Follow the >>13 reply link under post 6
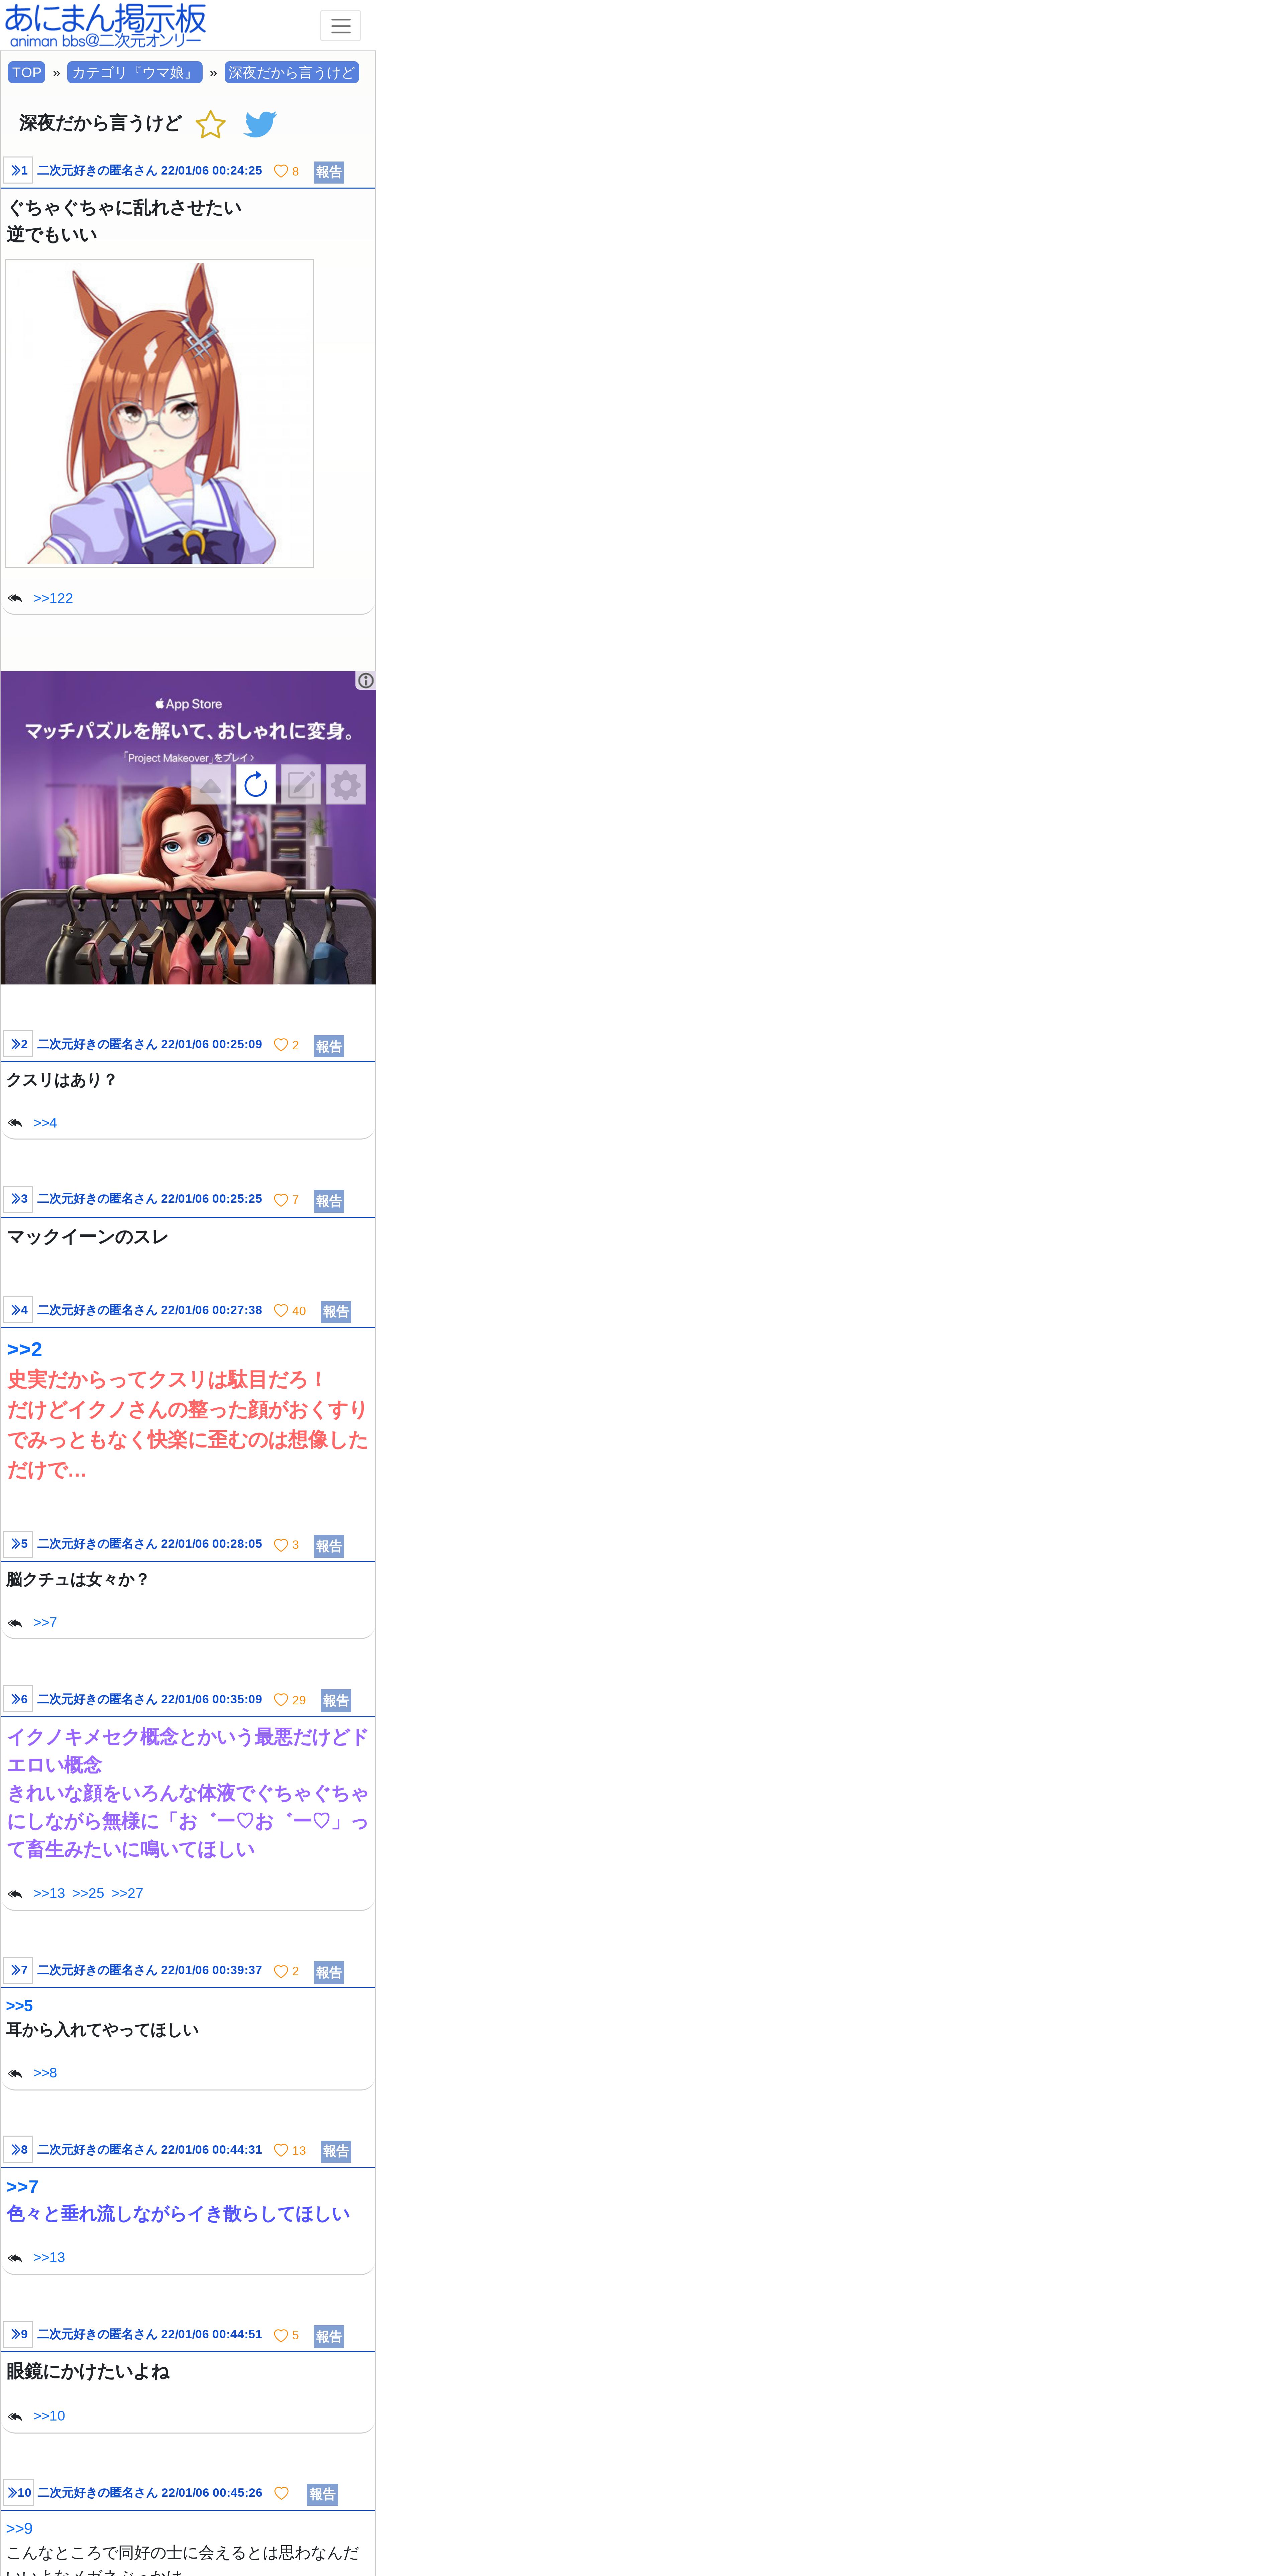Viewport: 1288px width, 2576px height. click(x=49, y=1893)
